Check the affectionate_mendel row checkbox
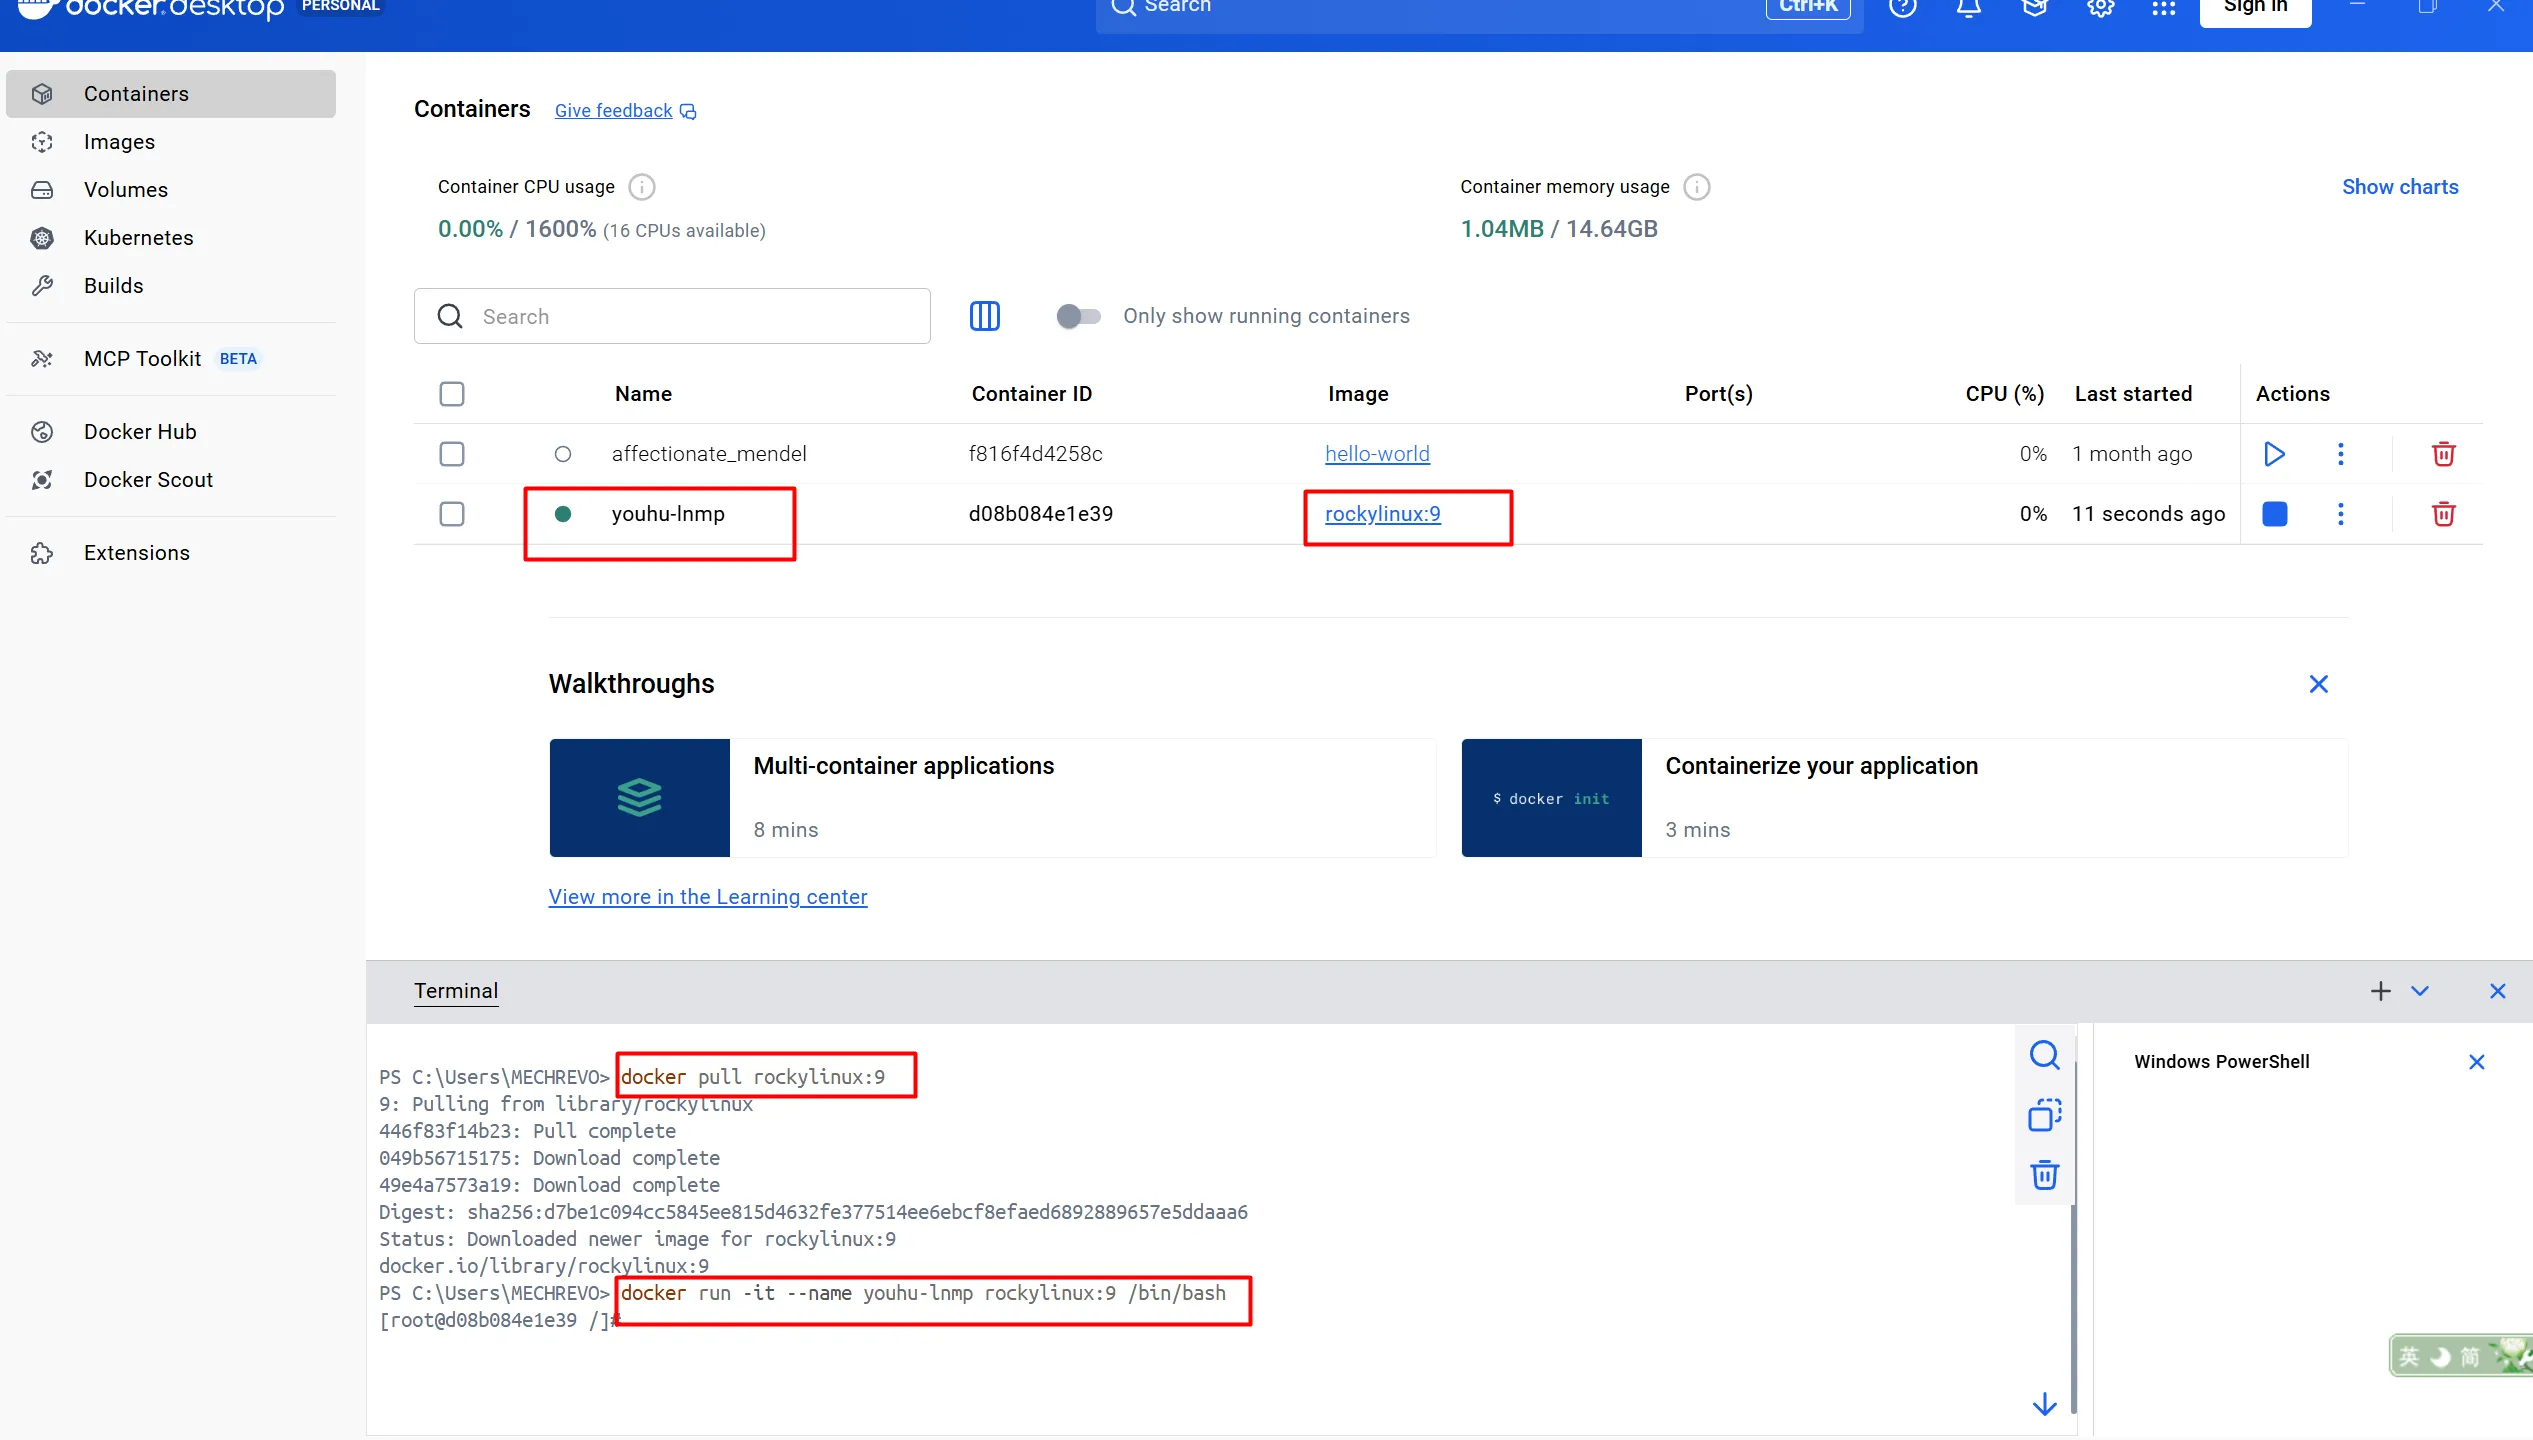This screenshot has height=1440, width=2533. [452, 454]
